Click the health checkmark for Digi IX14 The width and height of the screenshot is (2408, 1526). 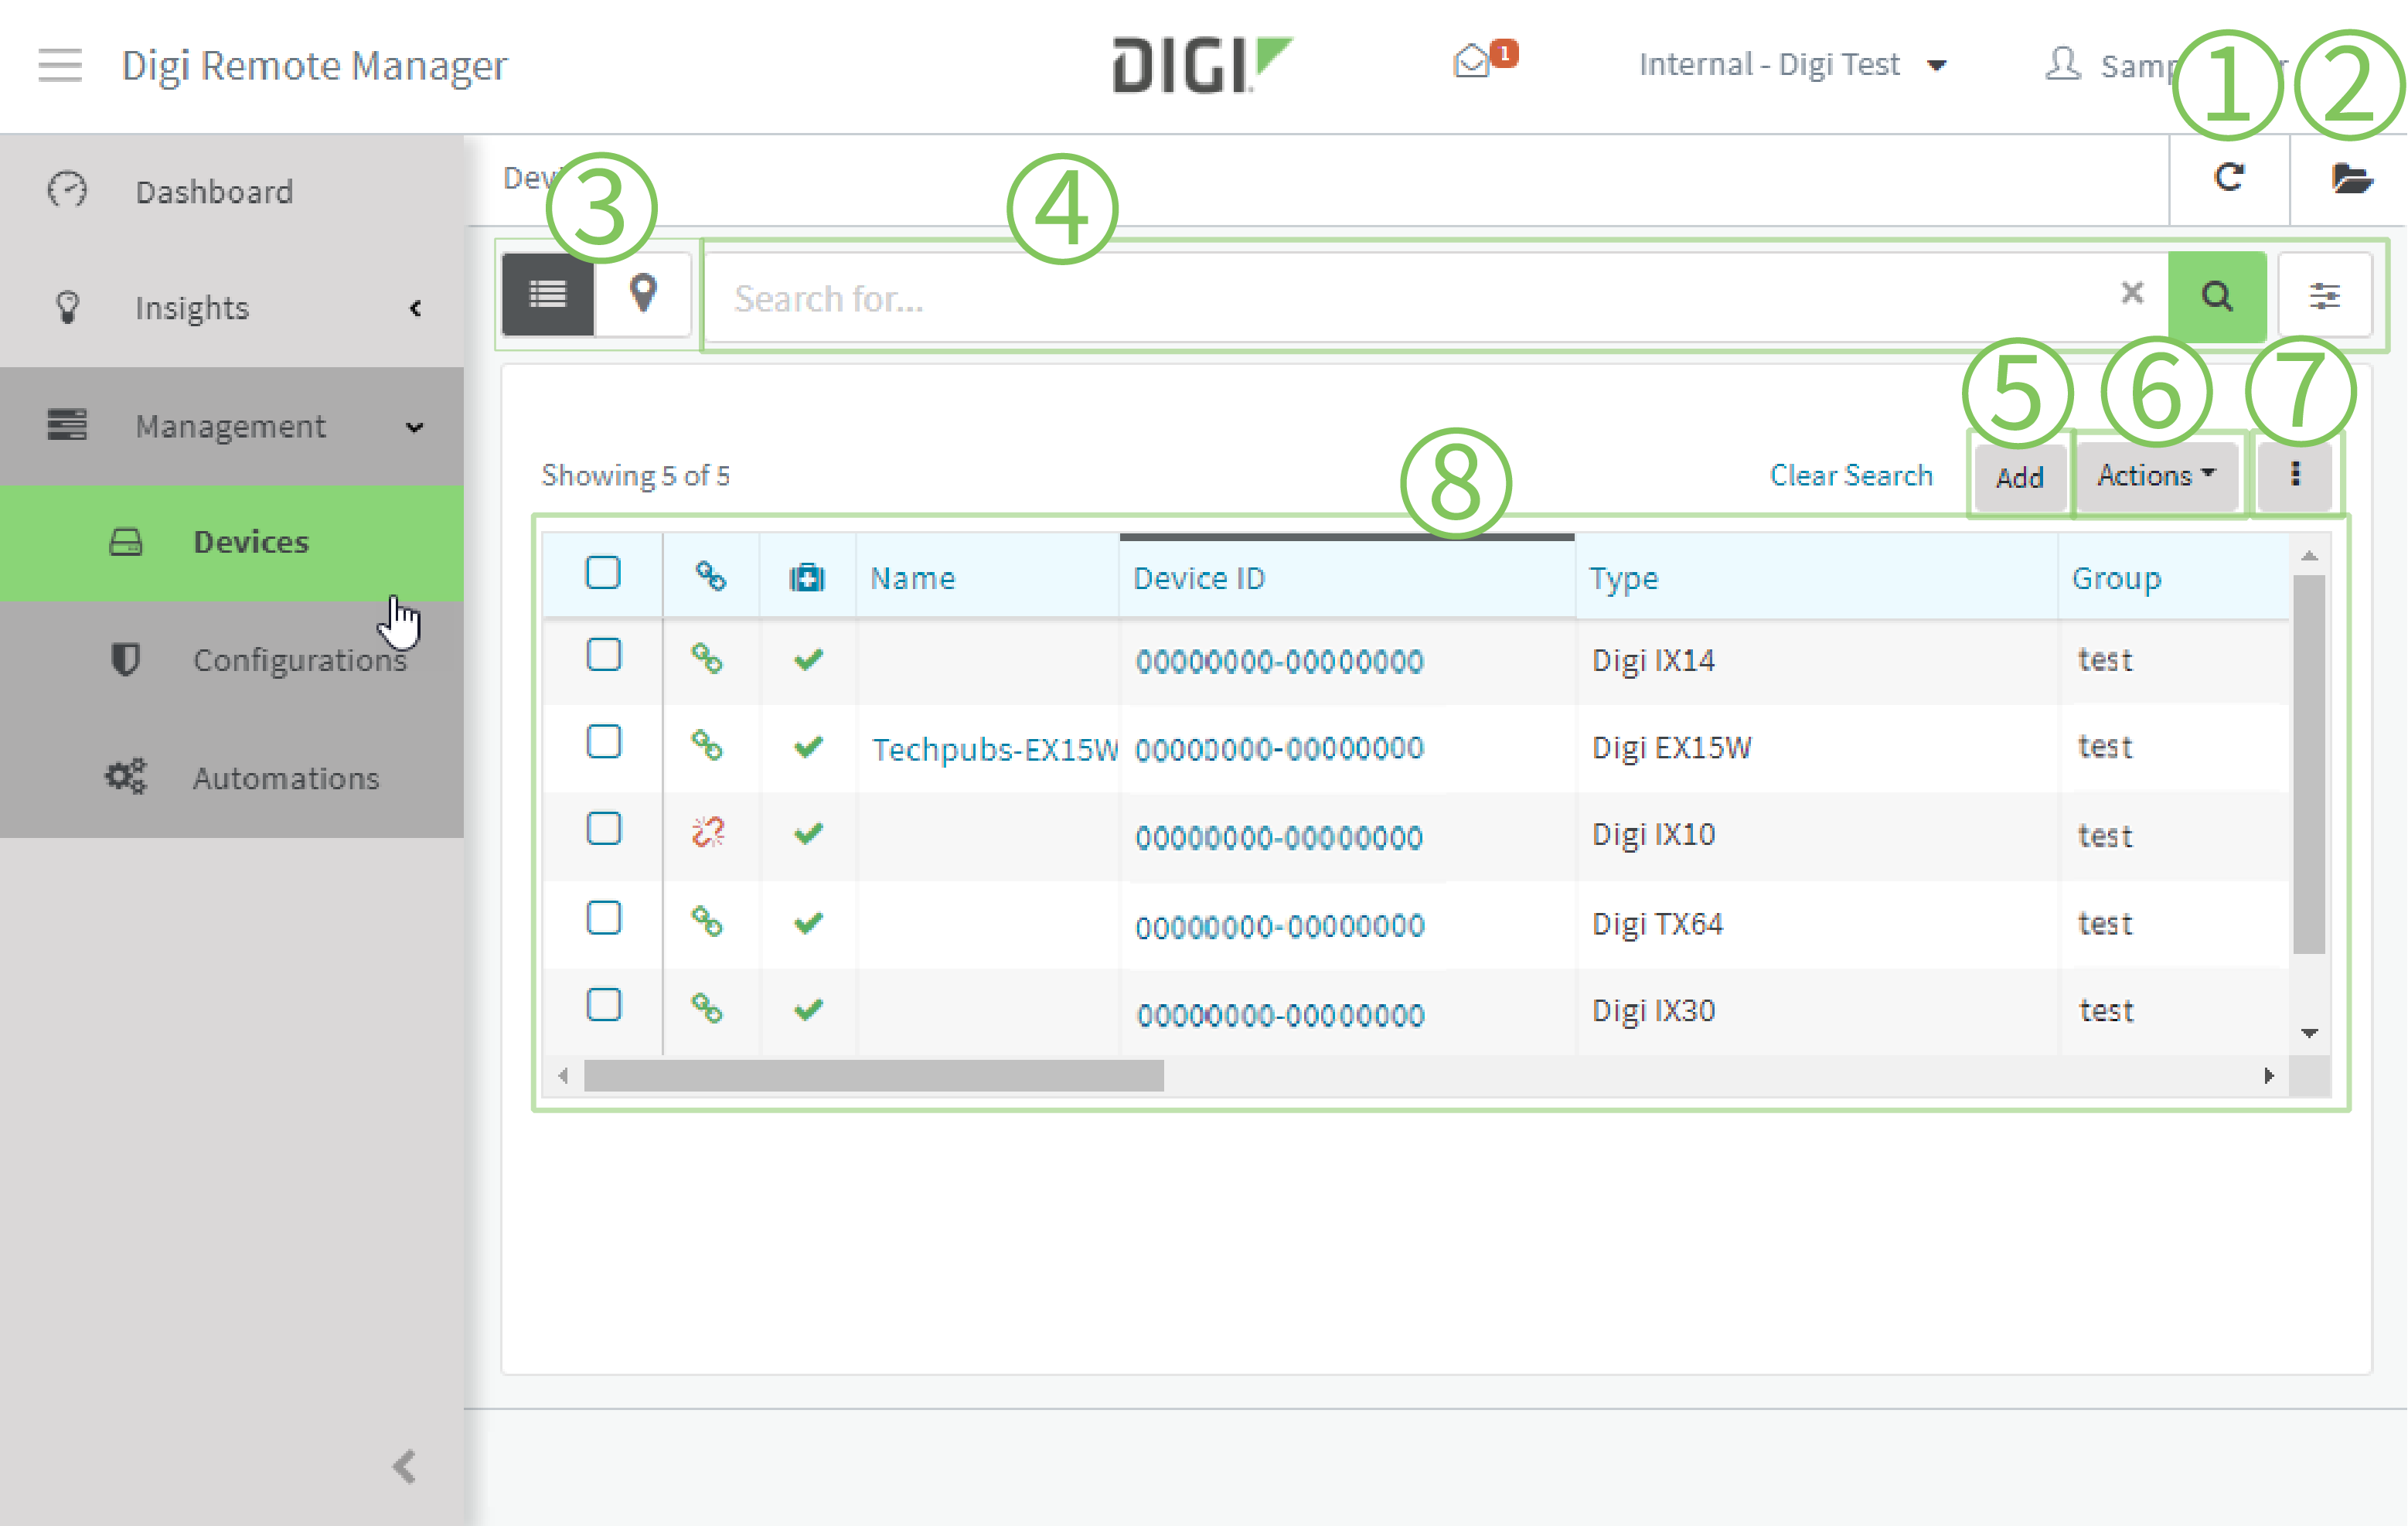[x=808, y=660]
